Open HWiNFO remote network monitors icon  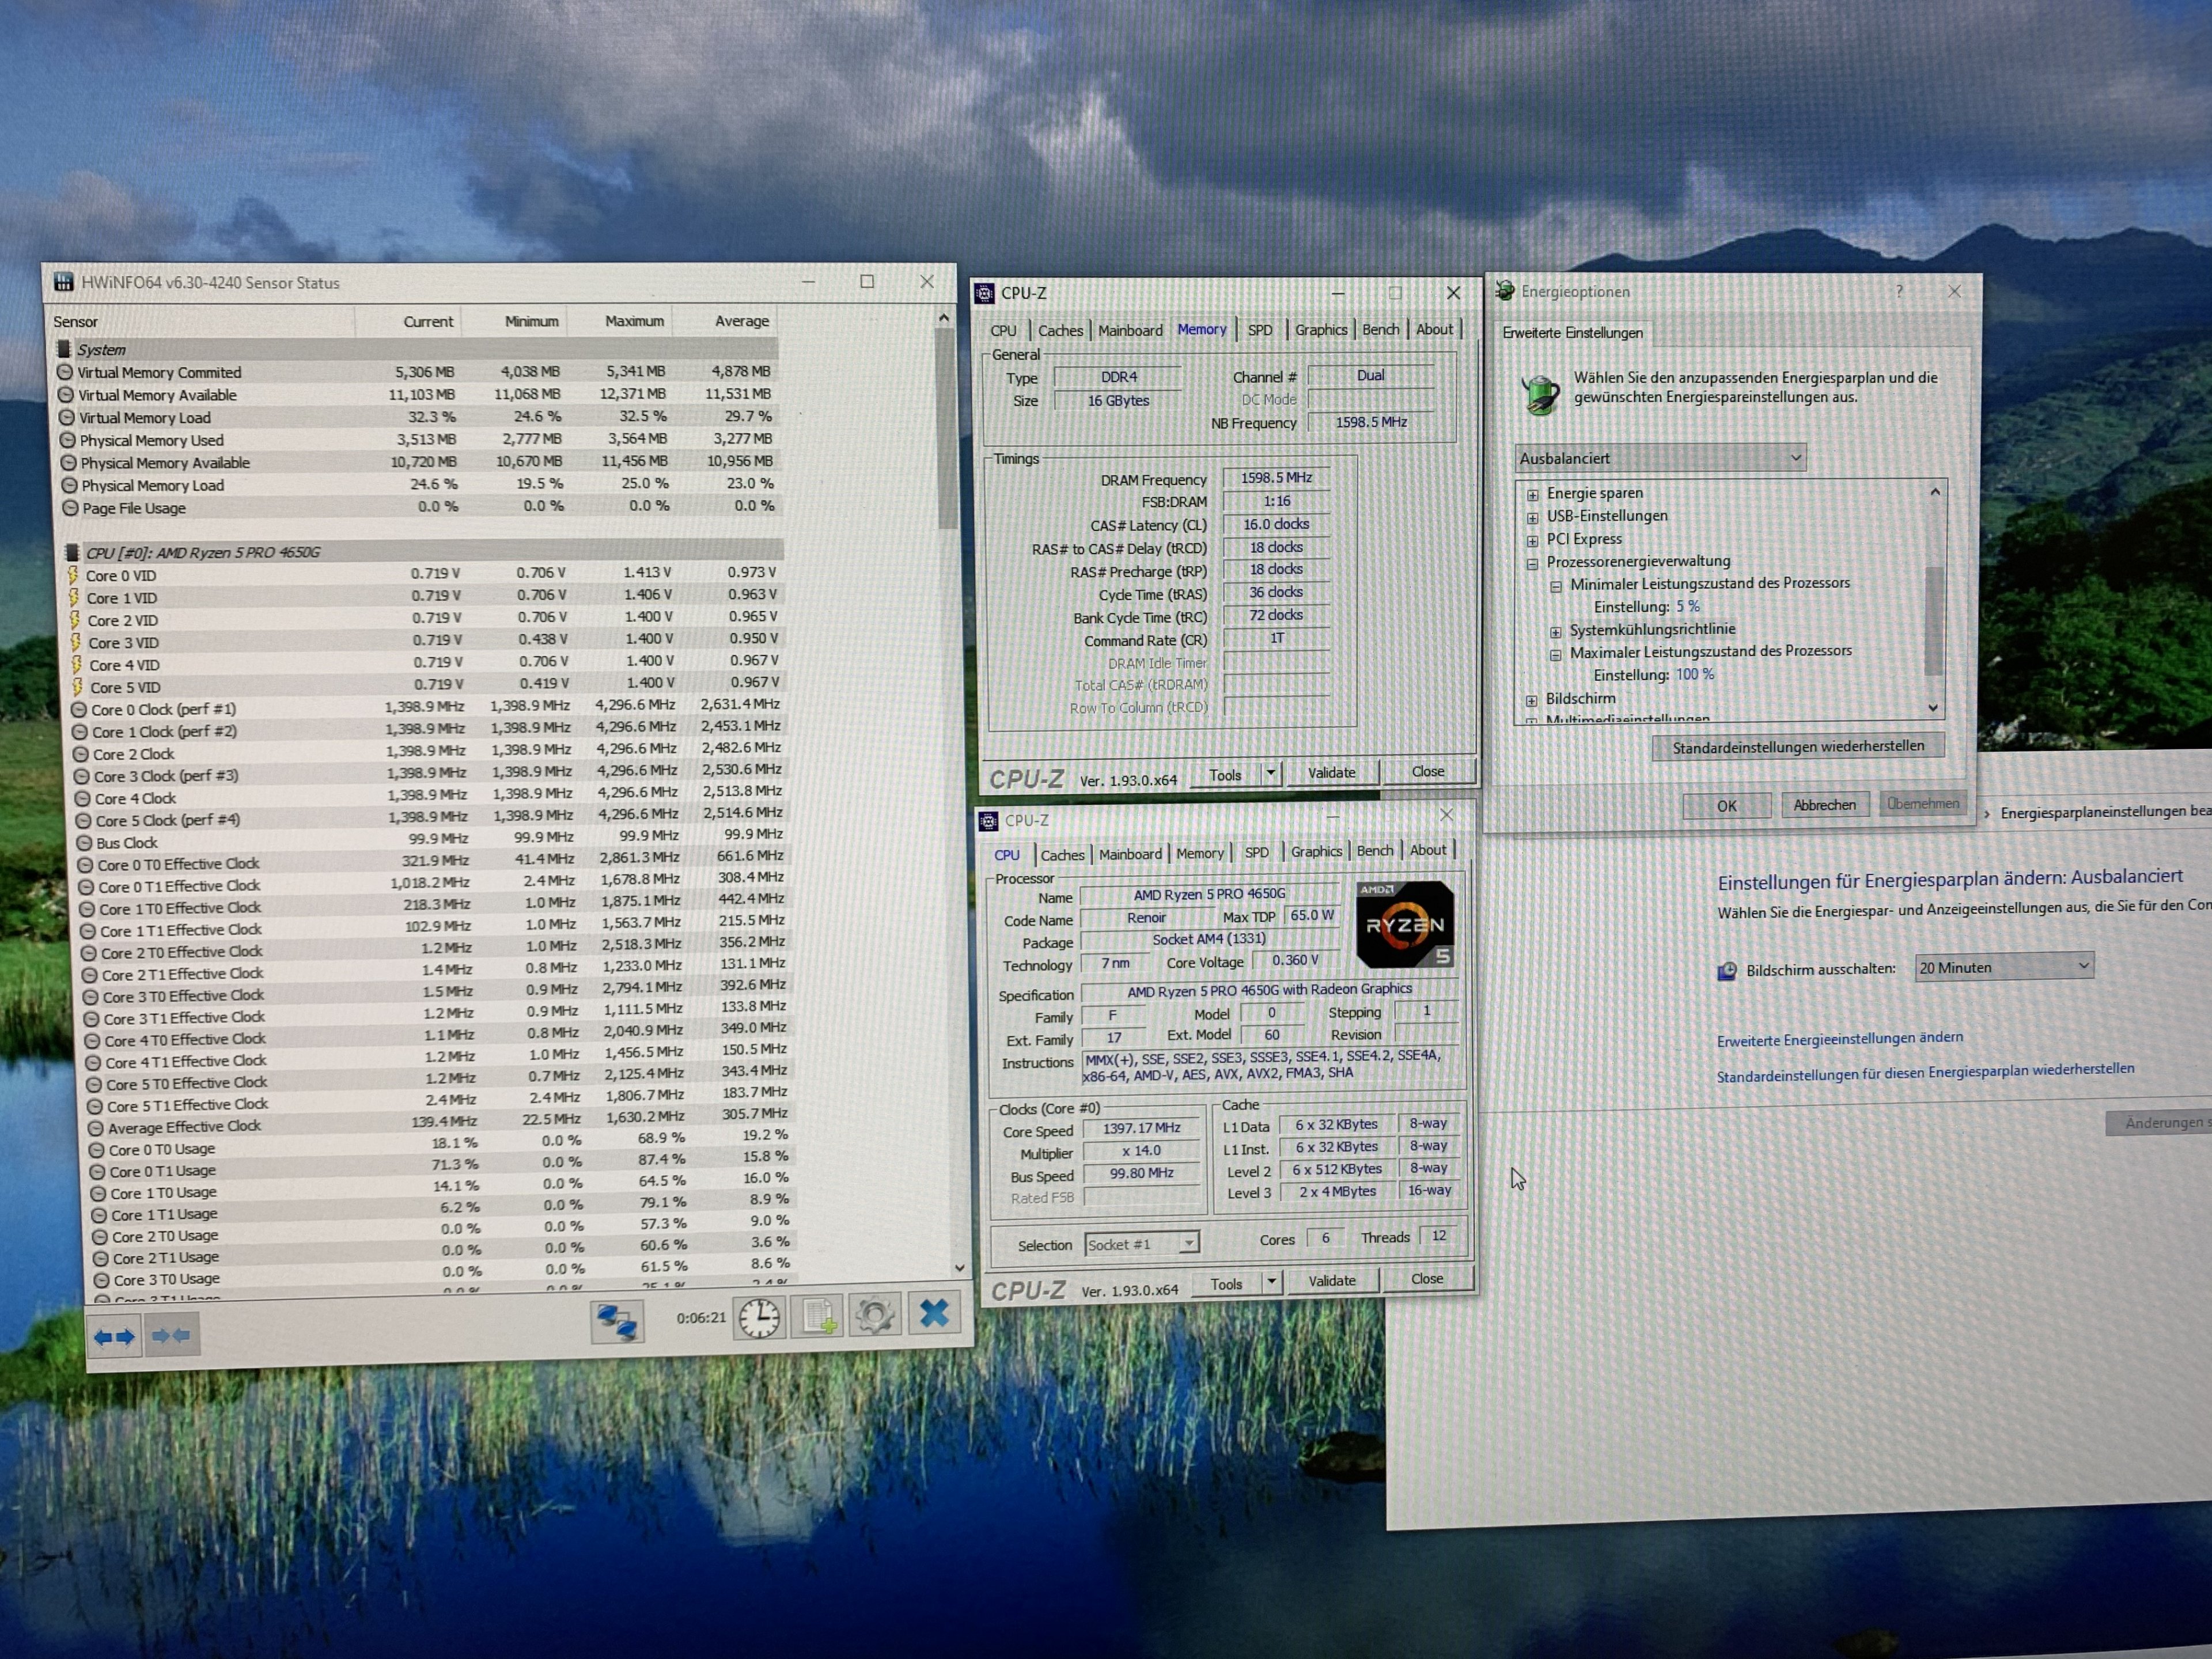coord(617,1321)
